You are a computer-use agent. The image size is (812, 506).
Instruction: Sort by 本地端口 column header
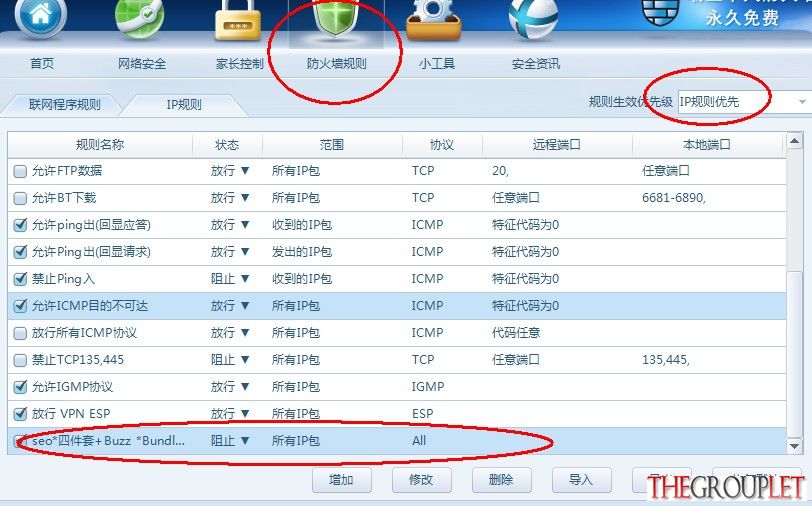point(707,144)
